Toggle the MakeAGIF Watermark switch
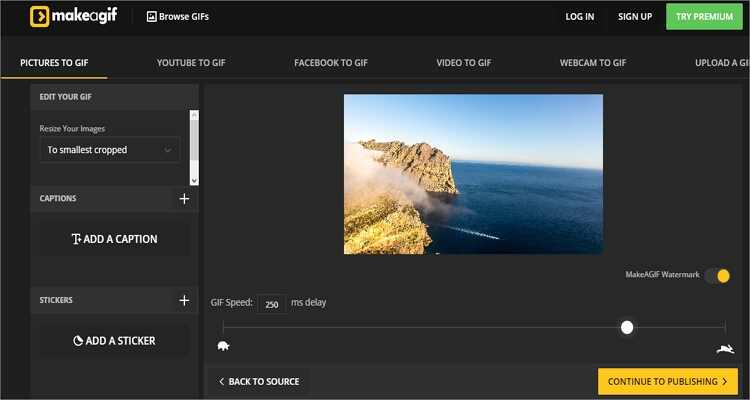Image resolution: width=750 pixels, height=400 pixels. coord(718,276)
